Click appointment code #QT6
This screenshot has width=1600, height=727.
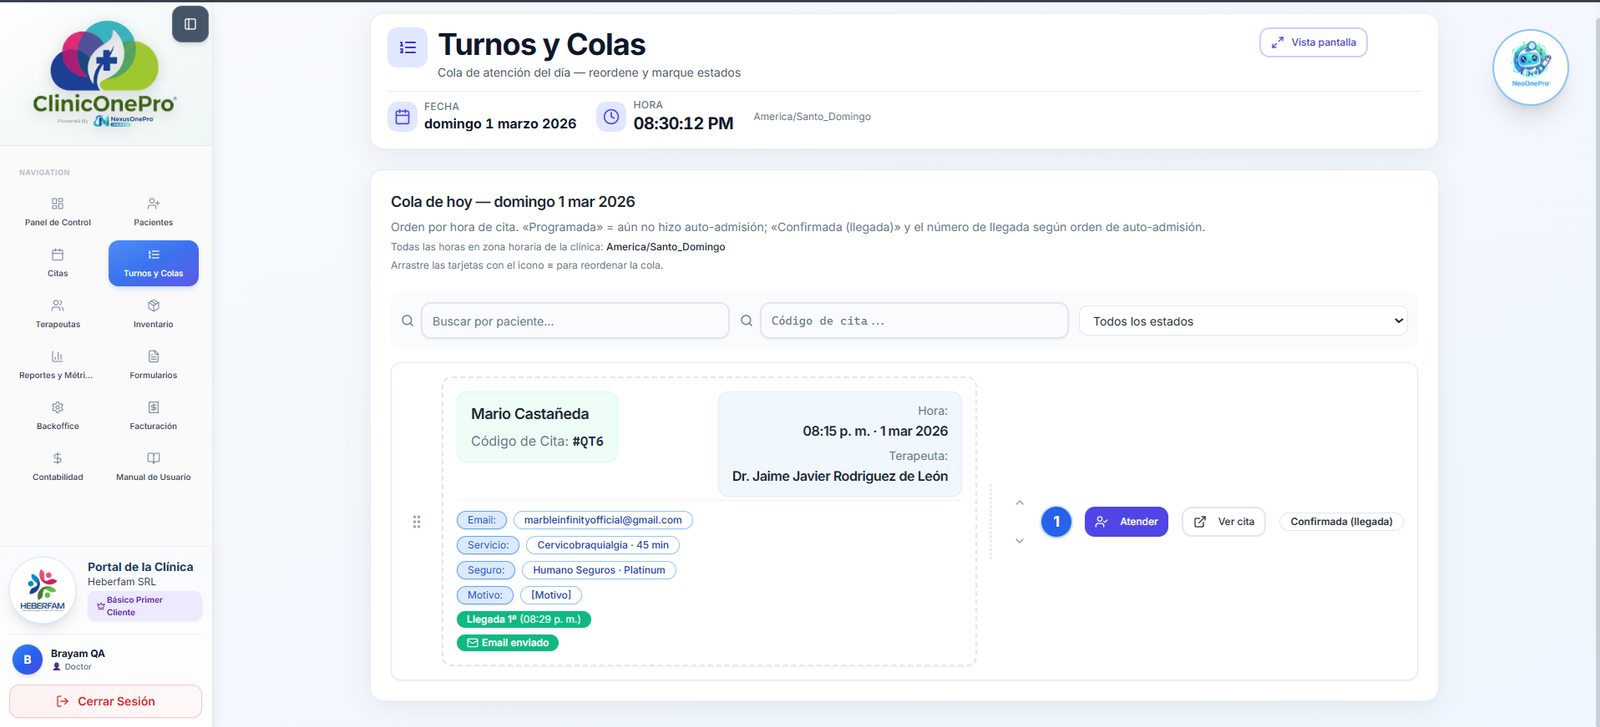point(588,441)
